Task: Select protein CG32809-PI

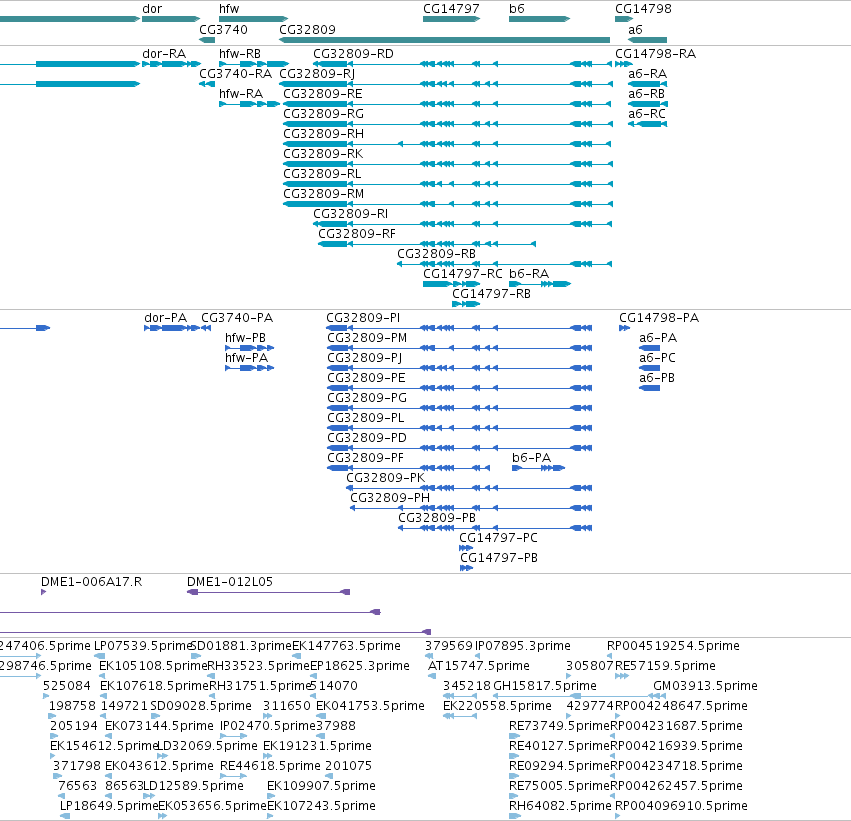Action: coord(363,318)
